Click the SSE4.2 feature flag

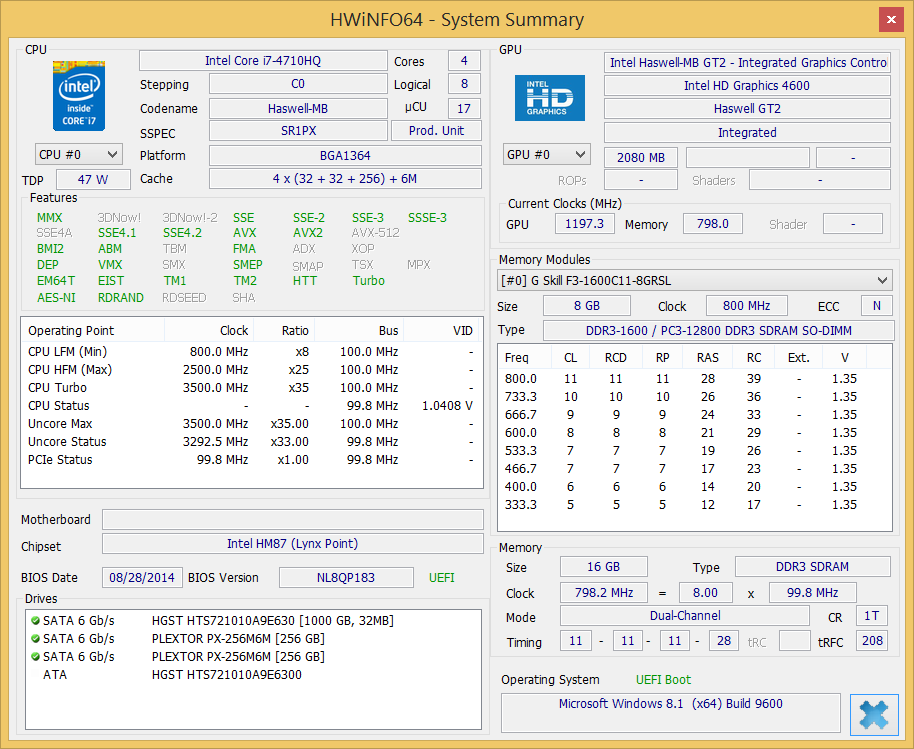point(182,233)
